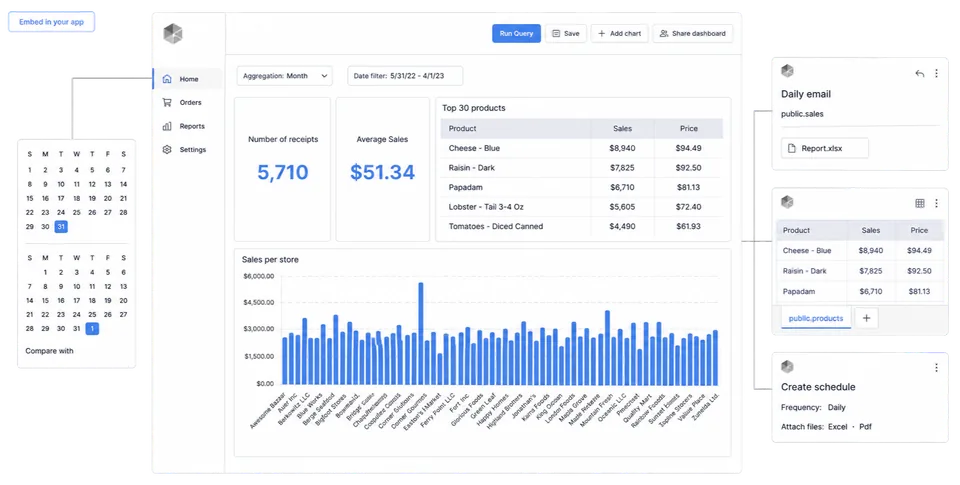Click the logo in products table card
This screenshot has width=960, height=485.
tap(787, 201)
